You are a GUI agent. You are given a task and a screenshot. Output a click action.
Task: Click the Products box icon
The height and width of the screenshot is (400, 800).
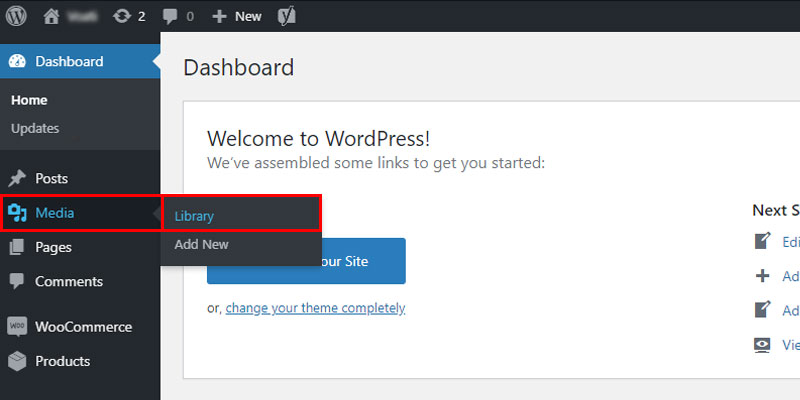pyautogui.click(x=17, y=361)
